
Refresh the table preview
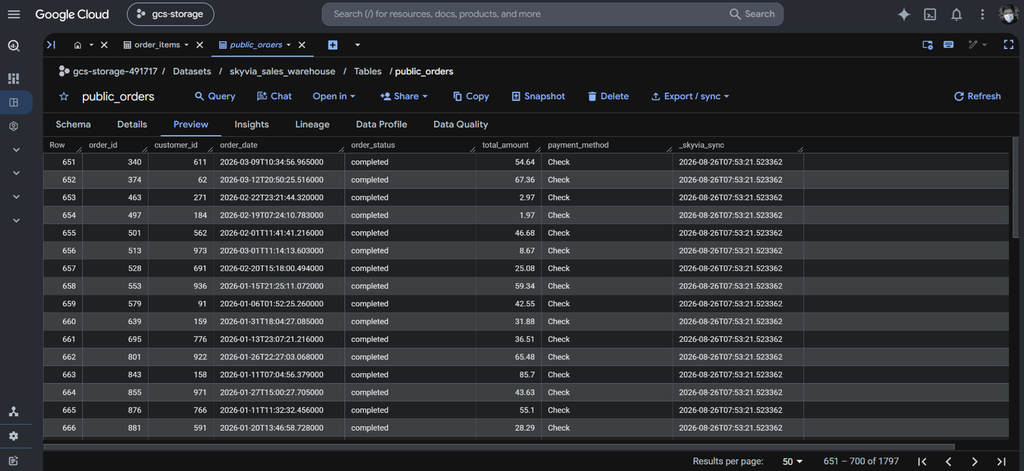pyautogui.click(x=977, y=96)
